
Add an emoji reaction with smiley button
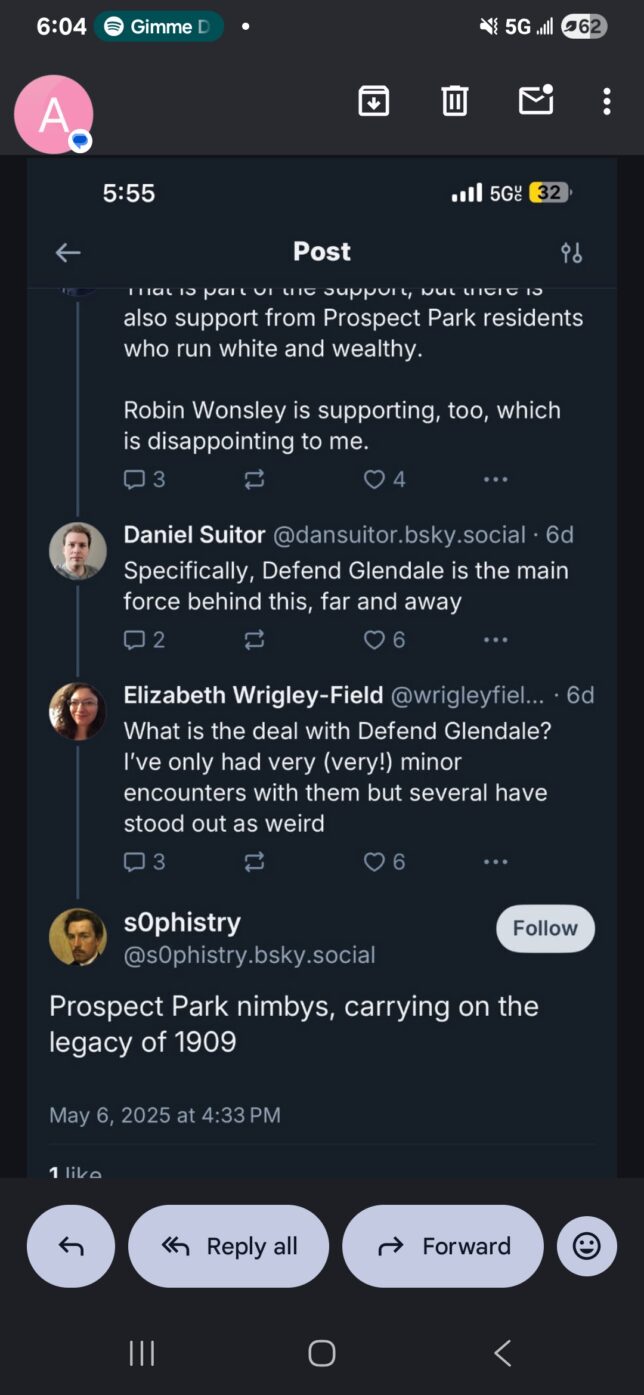(x=587, y=1246)
